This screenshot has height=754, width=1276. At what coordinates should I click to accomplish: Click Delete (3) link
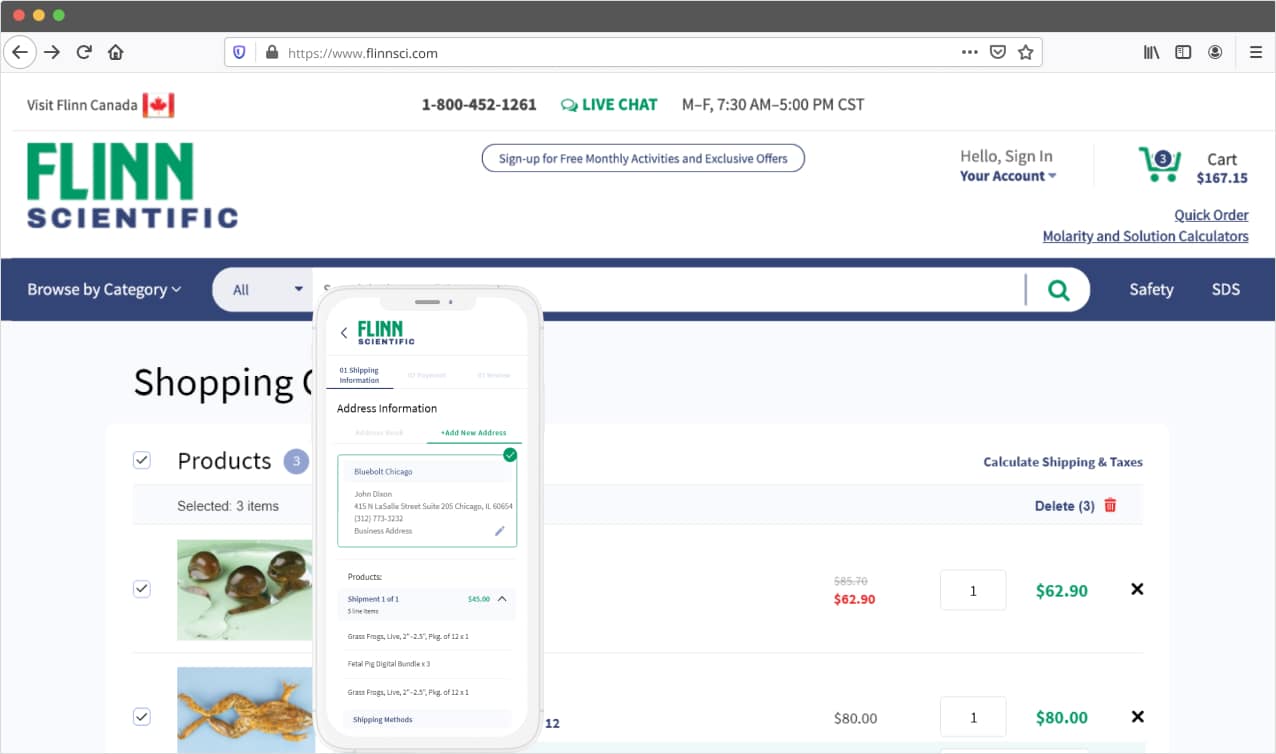click(1064, 506)
